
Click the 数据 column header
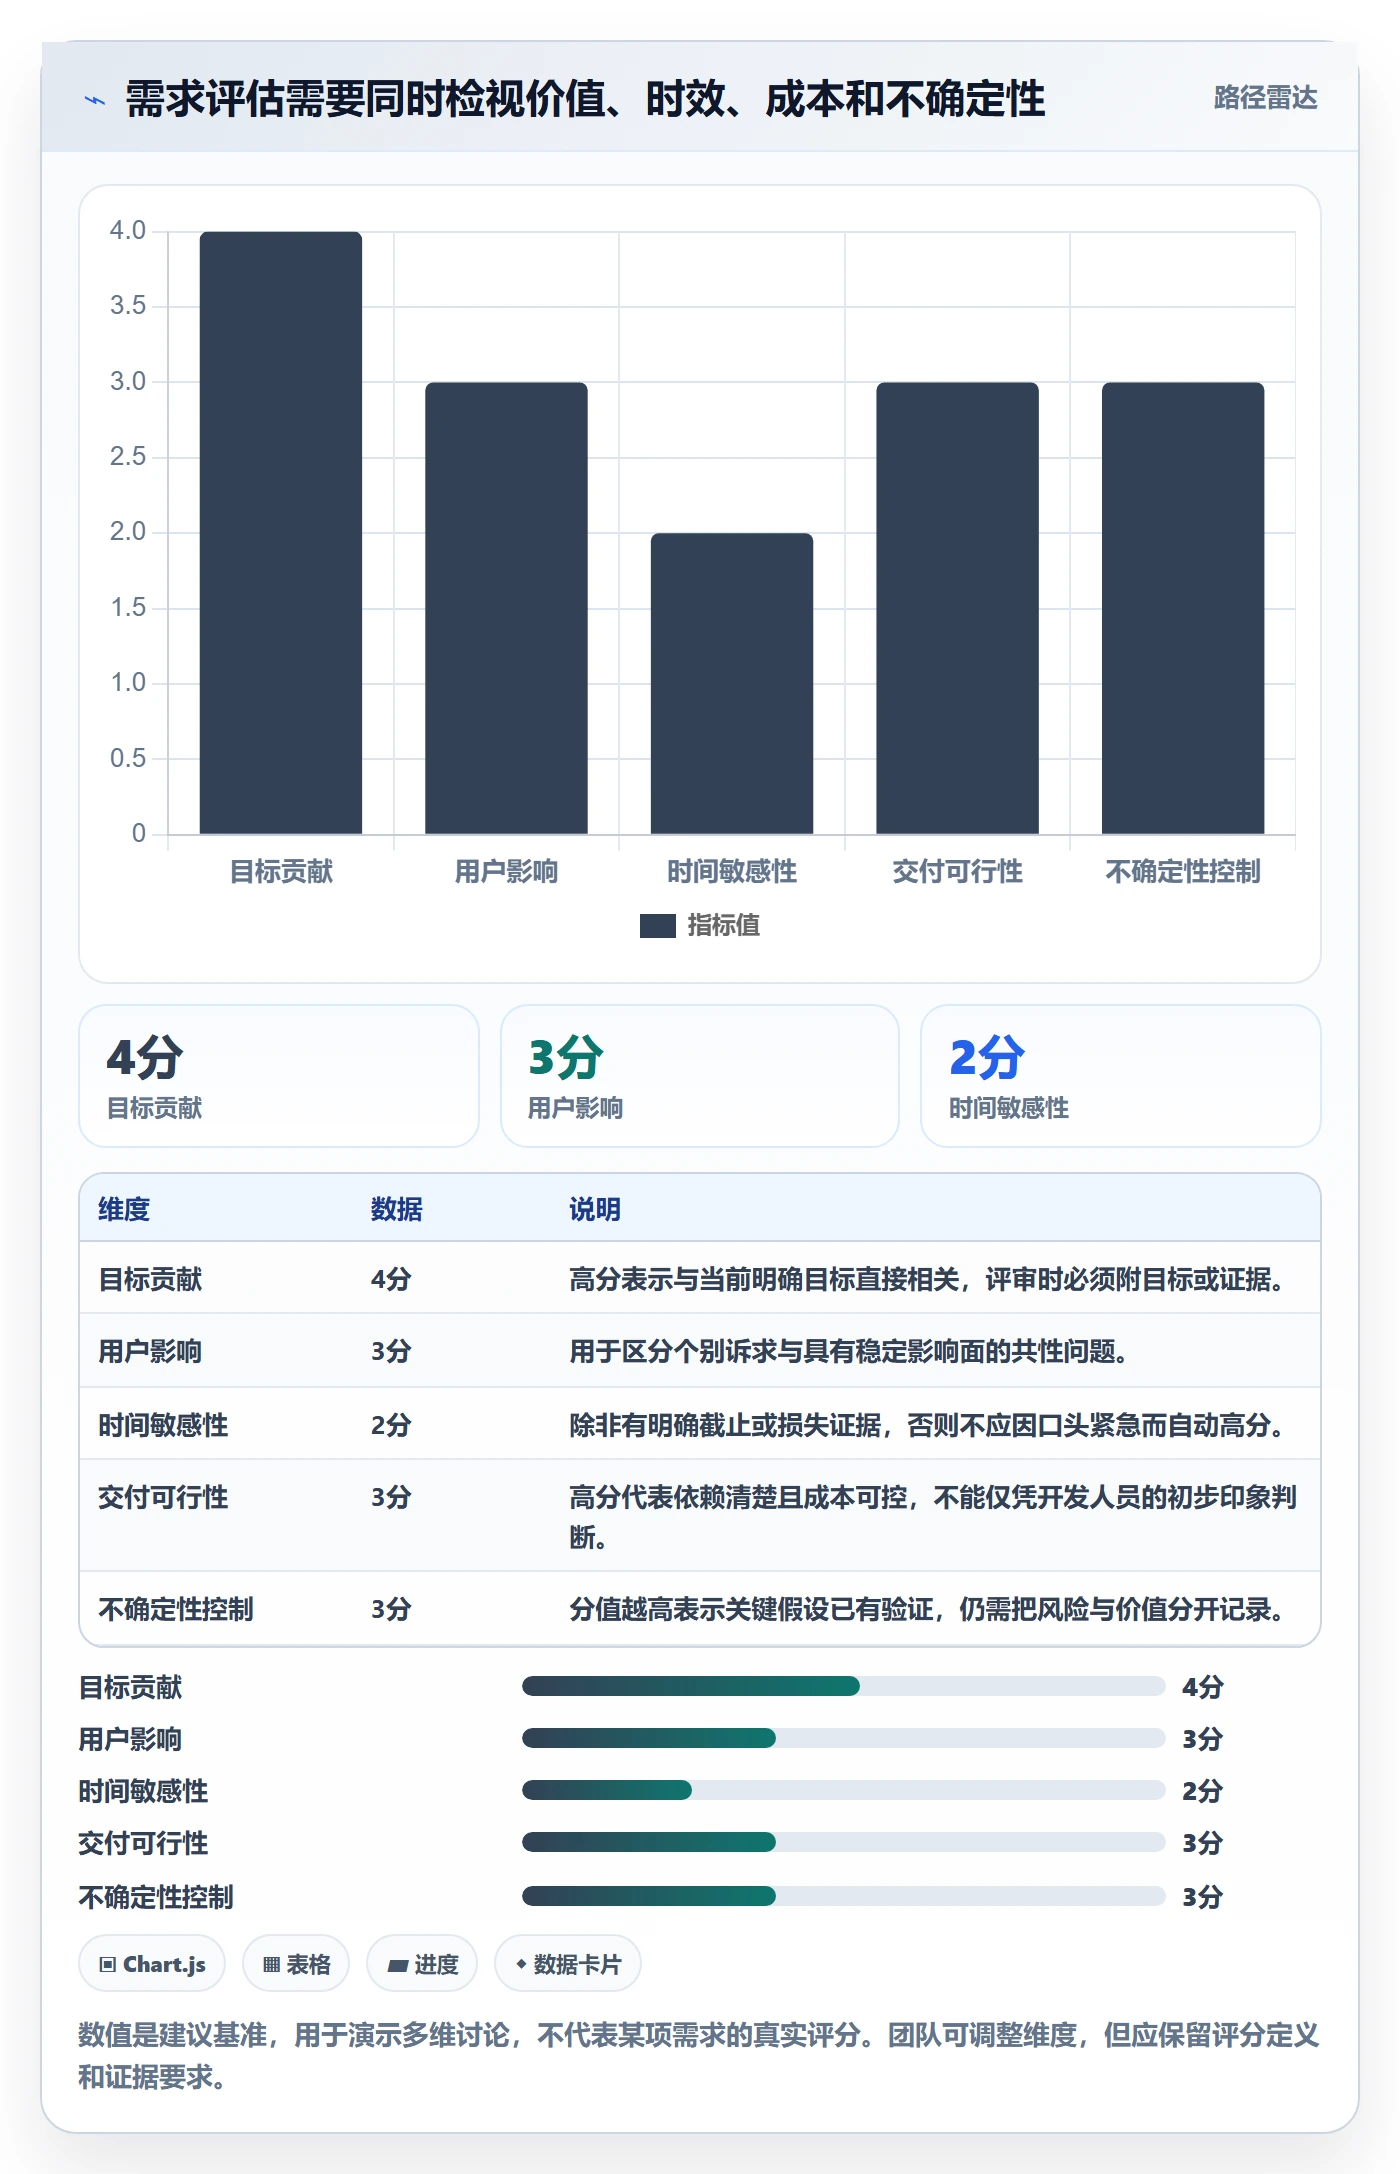point(396,1209)
